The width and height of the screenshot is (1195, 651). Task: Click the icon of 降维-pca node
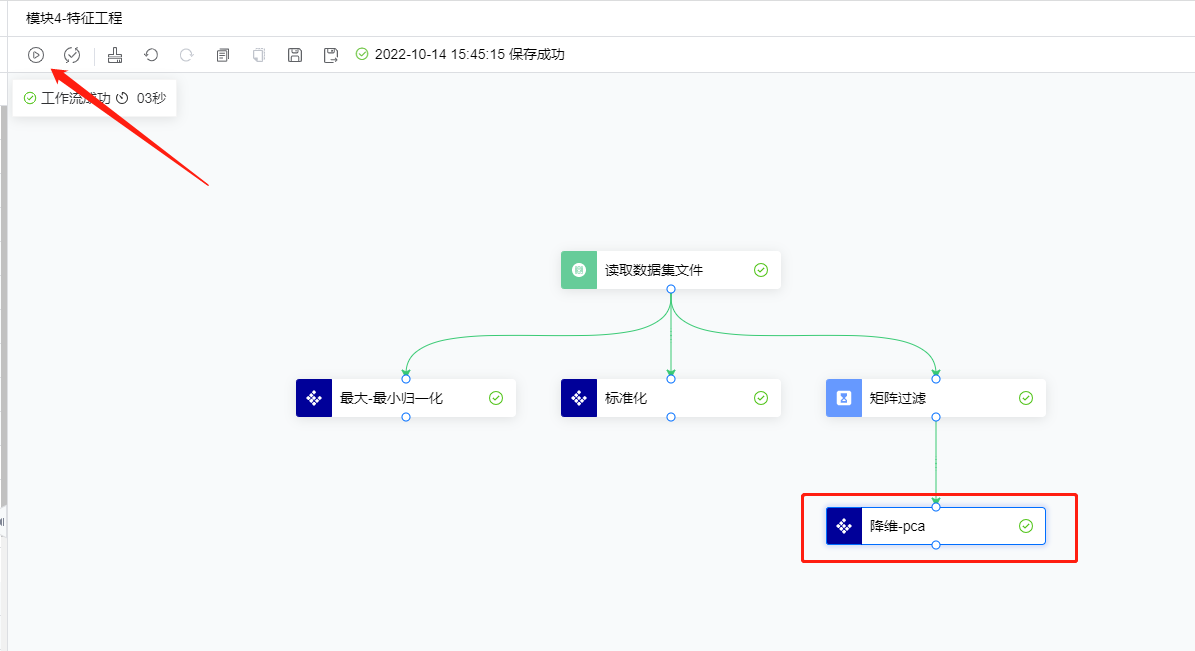(844, 526)
